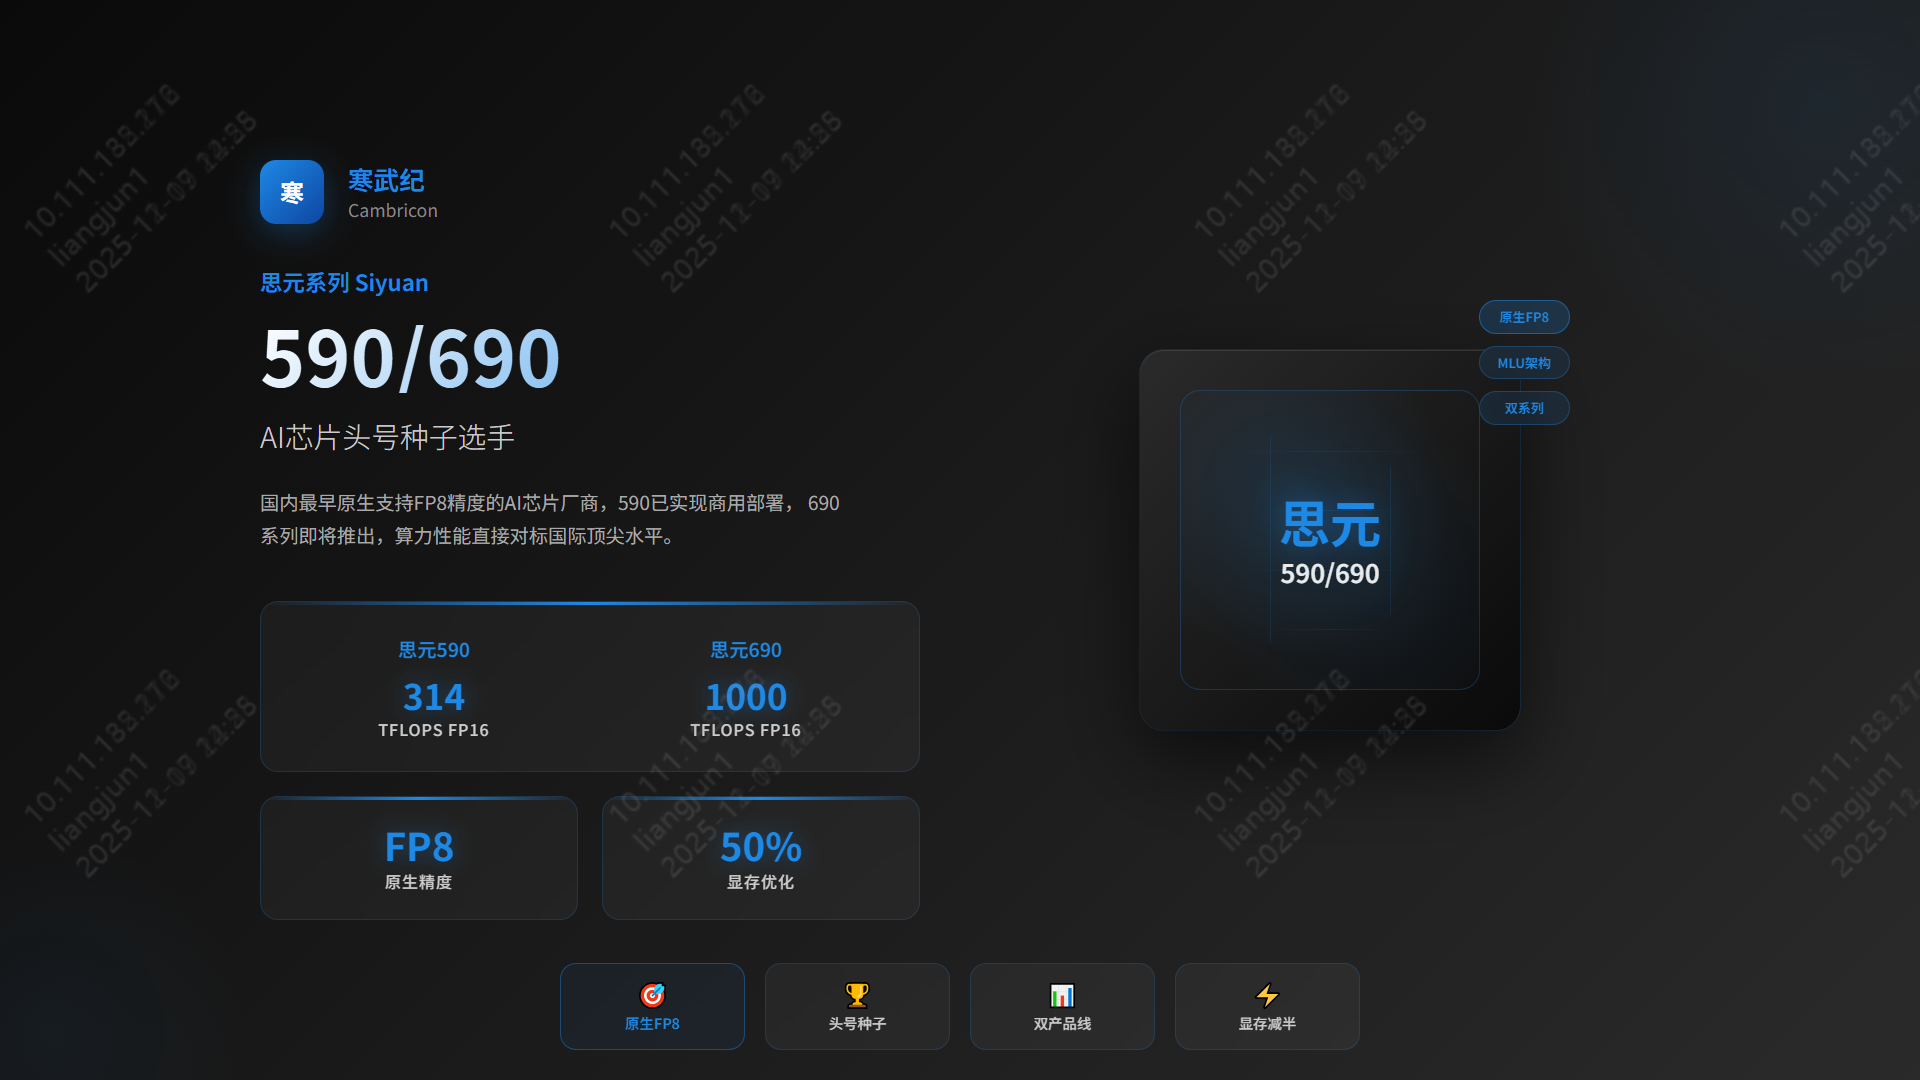Screen dimensions: 1920x1080
Task: Click the AI芯片头号种子选手 subtitle
Action: [x=387, y=437]
